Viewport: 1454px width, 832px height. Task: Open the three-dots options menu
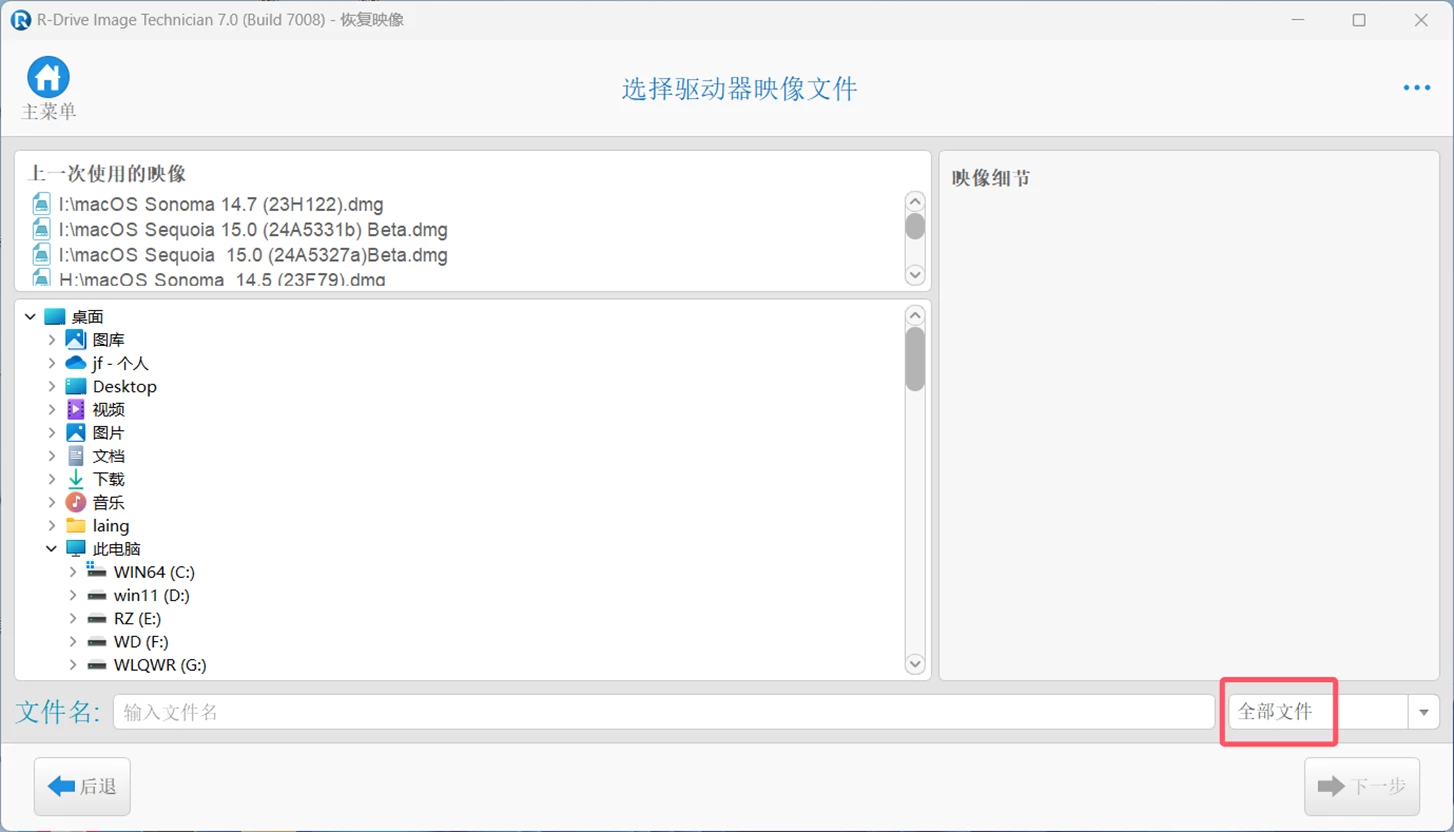coord(1416,88)
